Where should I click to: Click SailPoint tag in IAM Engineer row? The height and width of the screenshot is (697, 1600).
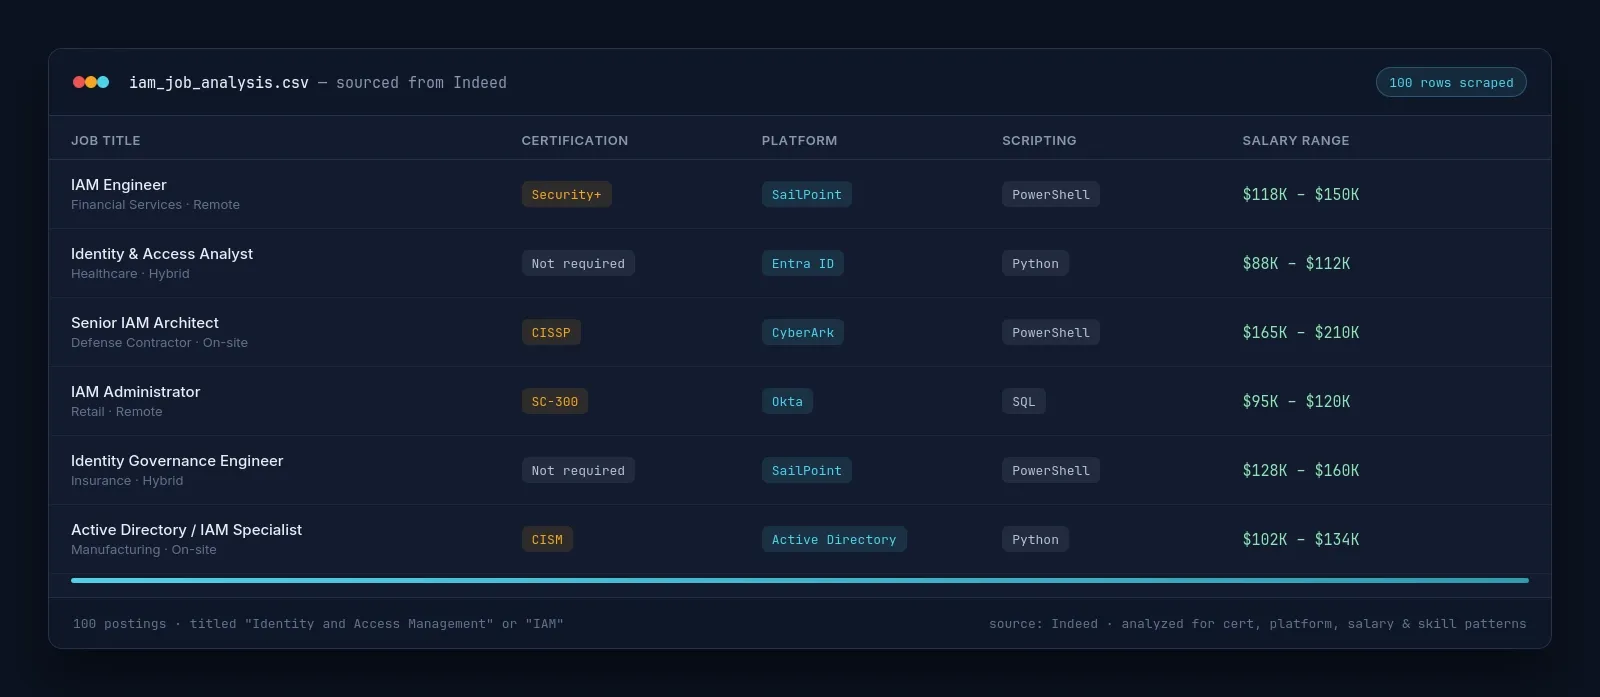click(x=807, y=195)
